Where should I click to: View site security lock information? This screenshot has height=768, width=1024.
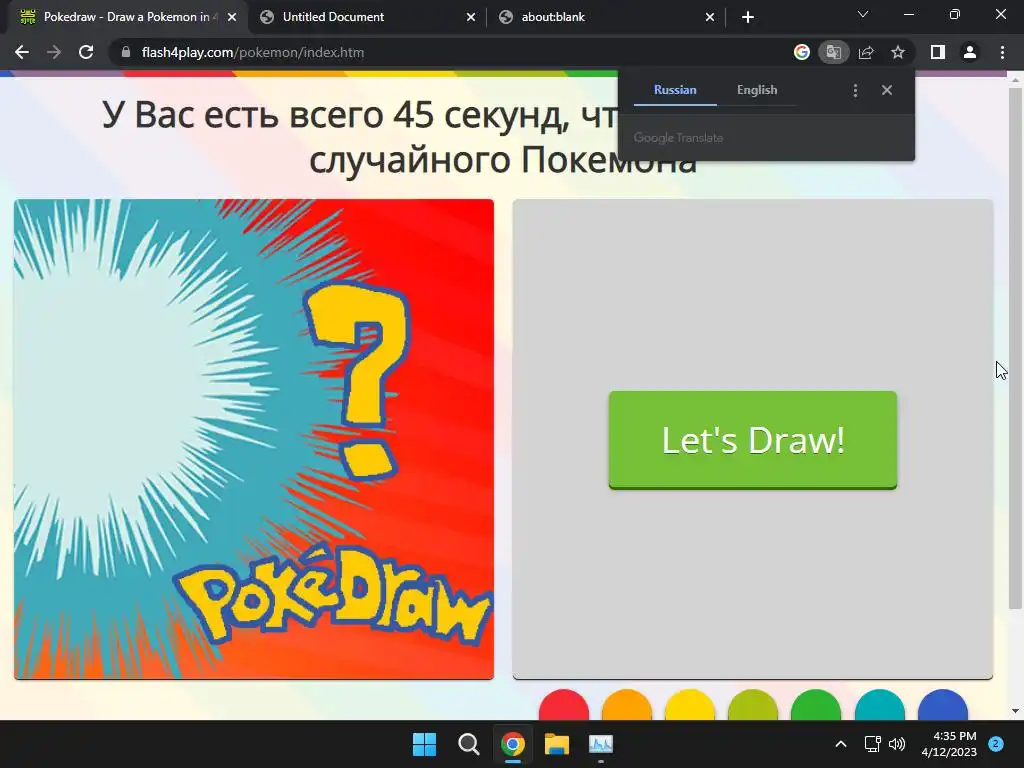tap(125, 52)
